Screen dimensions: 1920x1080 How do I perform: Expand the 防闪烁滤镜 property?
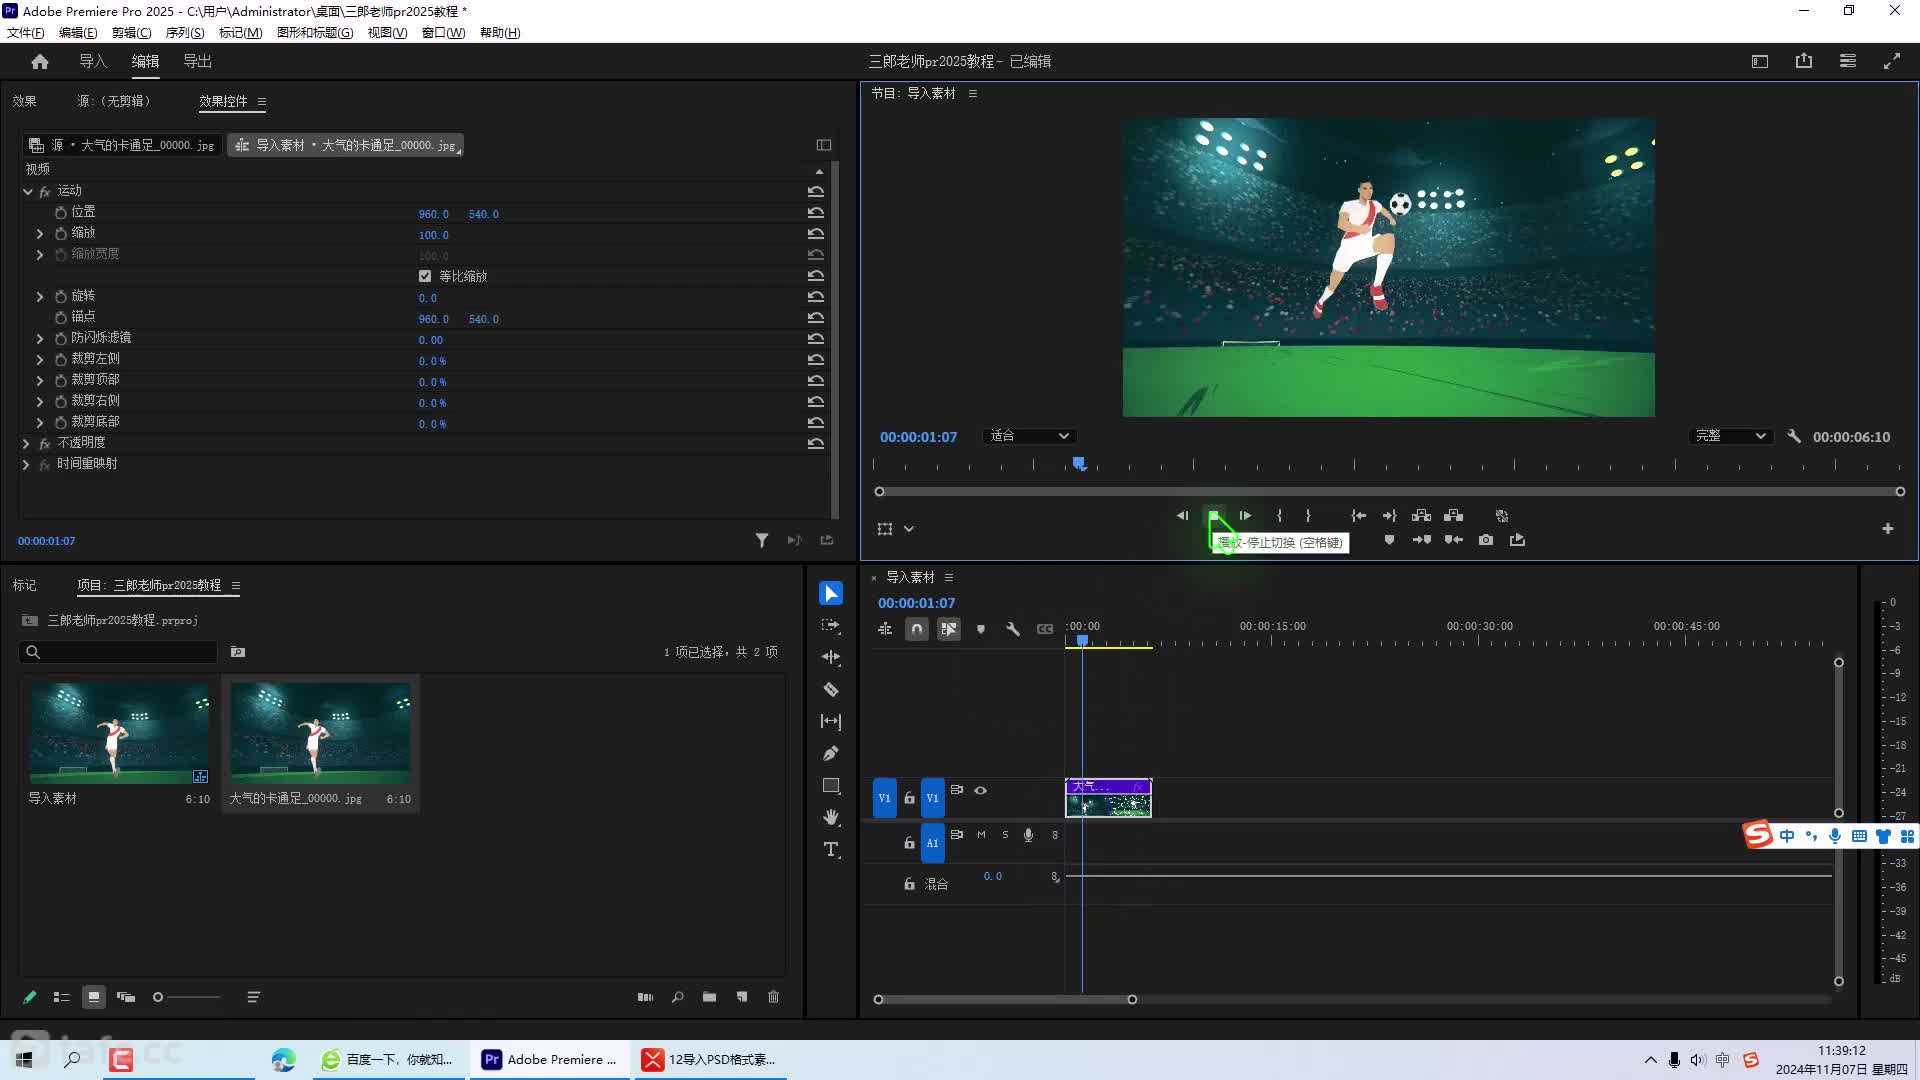coord(40,338)
